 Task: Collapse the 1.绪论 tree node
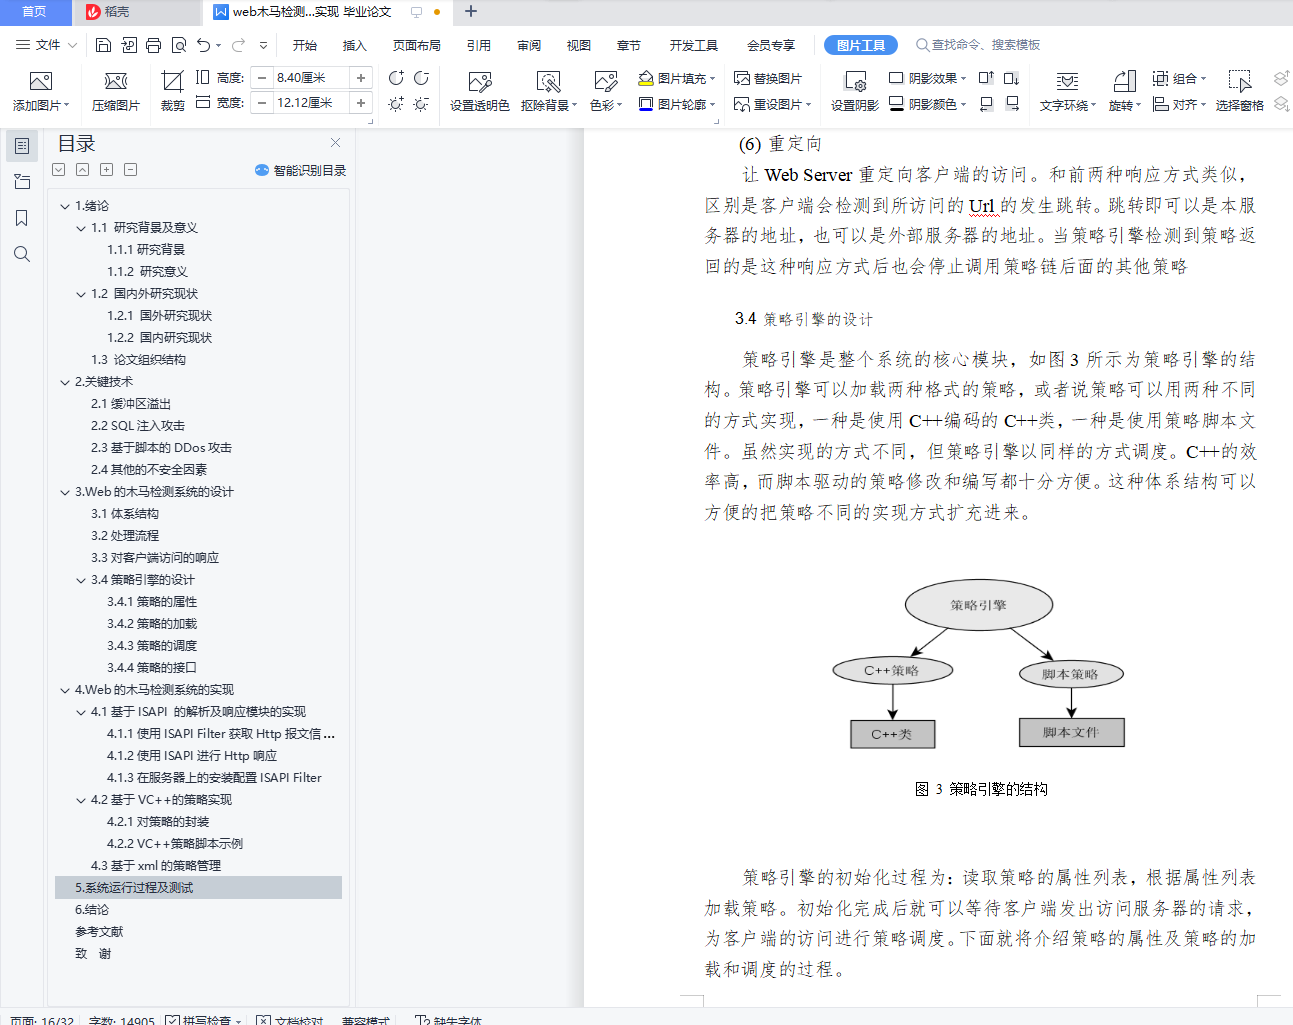65,206
